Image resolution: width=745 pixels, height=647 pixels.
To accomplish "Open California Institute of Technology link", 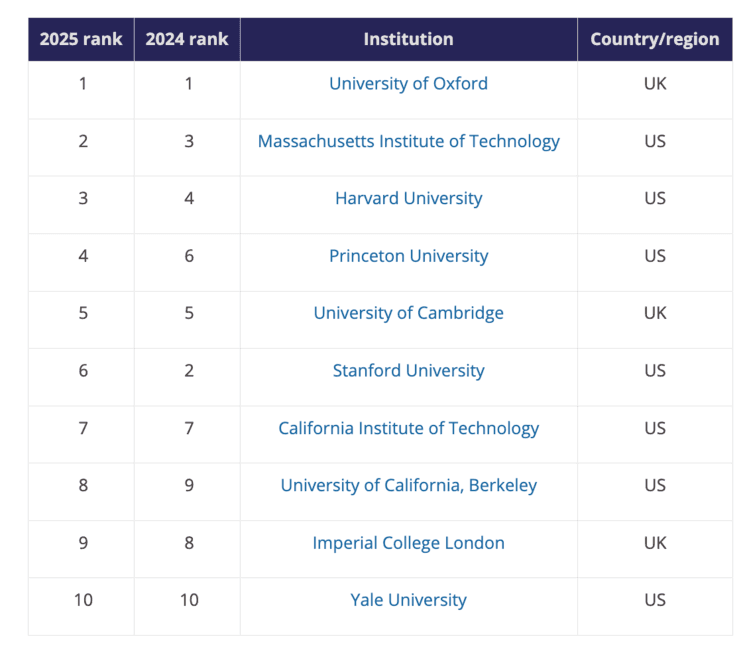I will coord(408,428).
